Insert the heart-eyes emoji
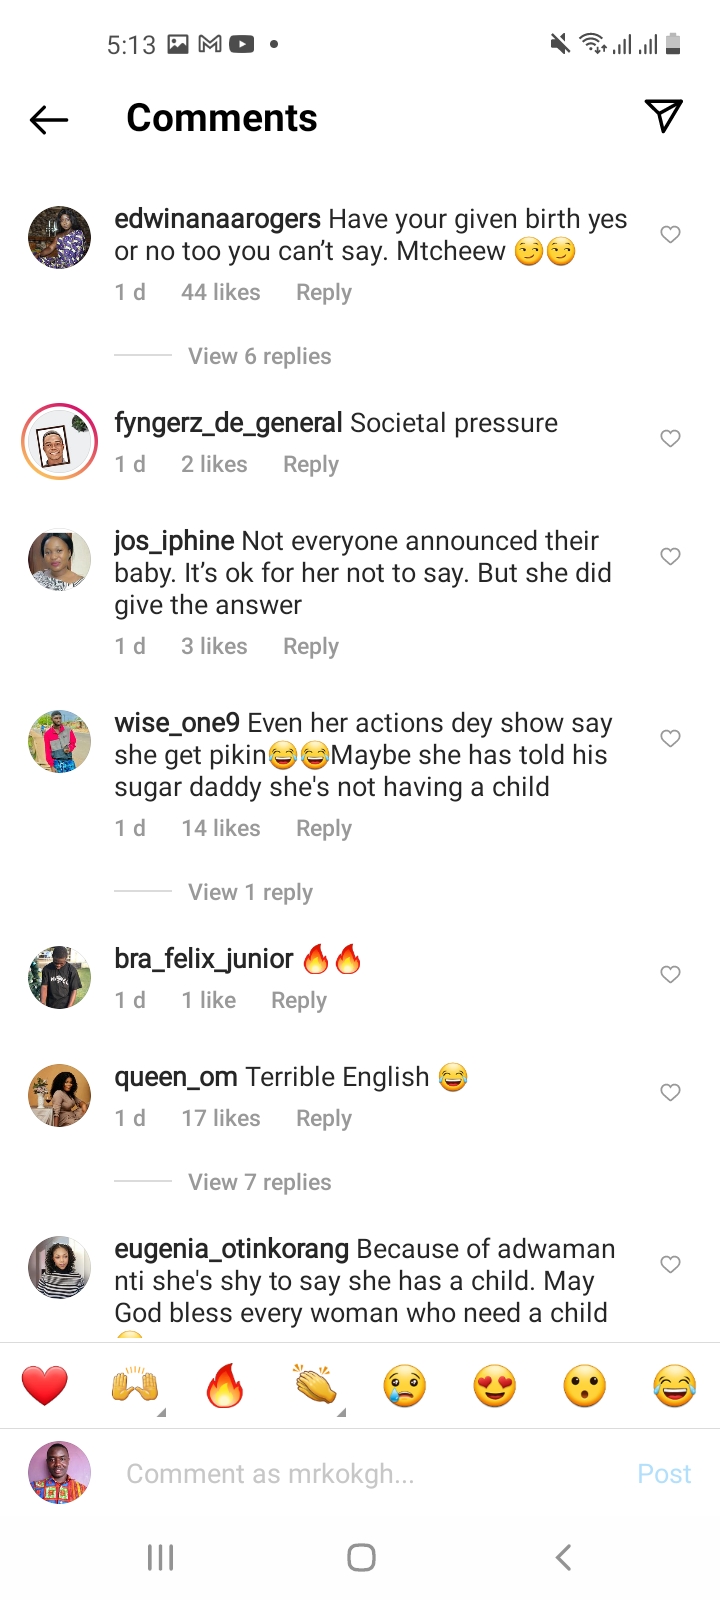Screen dimensions: 720x1600 click(495, 1386)
